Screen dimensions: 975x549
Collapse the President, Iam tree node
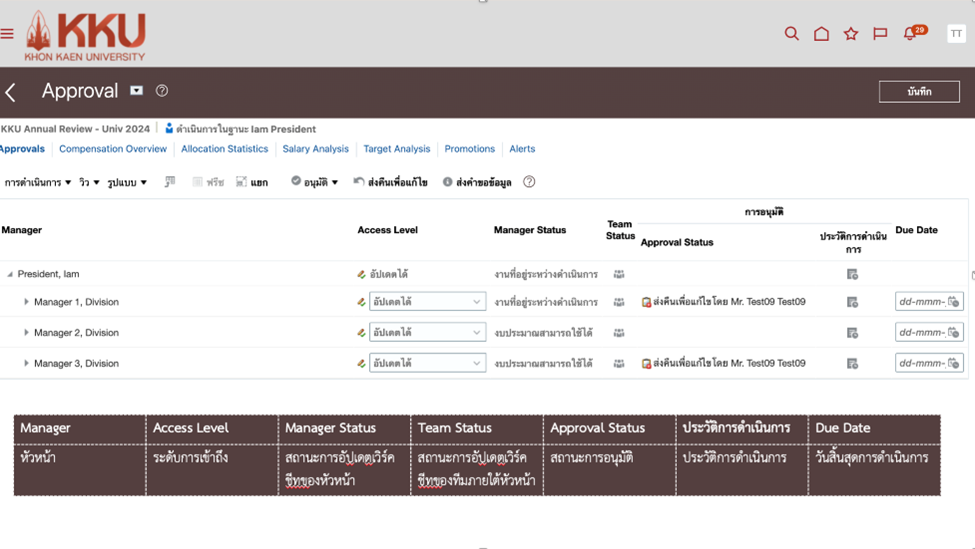(x=10, y=274)
